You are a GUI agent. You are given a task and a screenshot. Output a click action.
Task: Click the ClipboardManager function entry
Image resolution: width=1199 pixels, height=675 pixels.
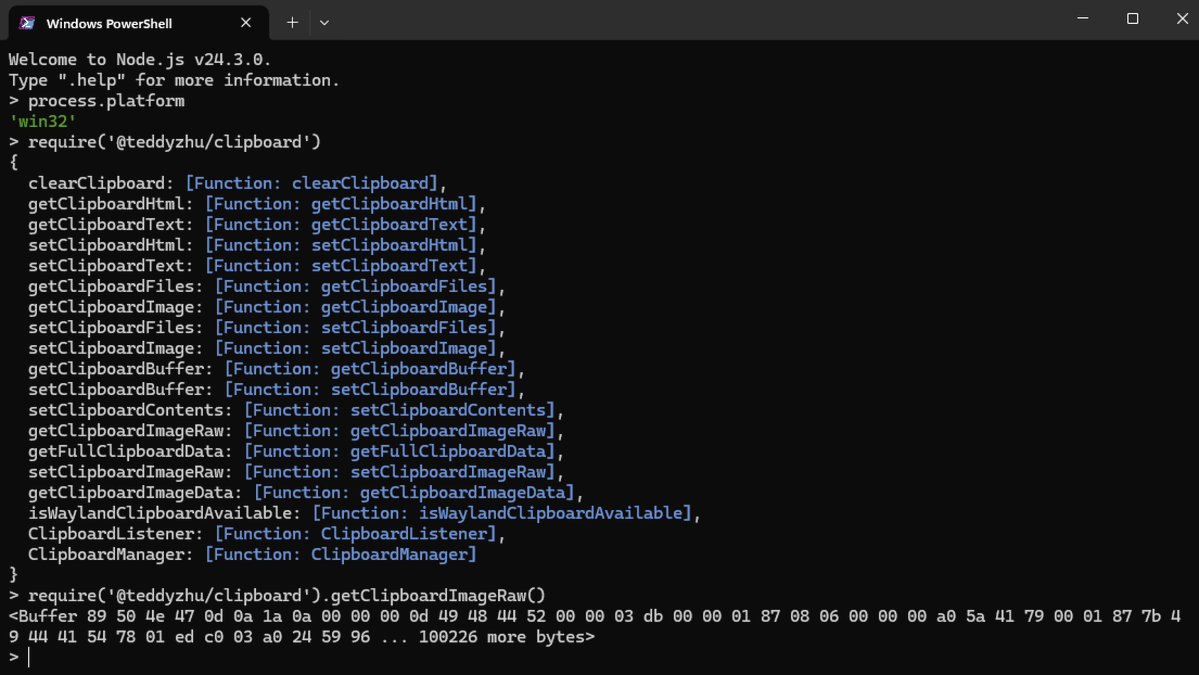(x=252, y=555)
